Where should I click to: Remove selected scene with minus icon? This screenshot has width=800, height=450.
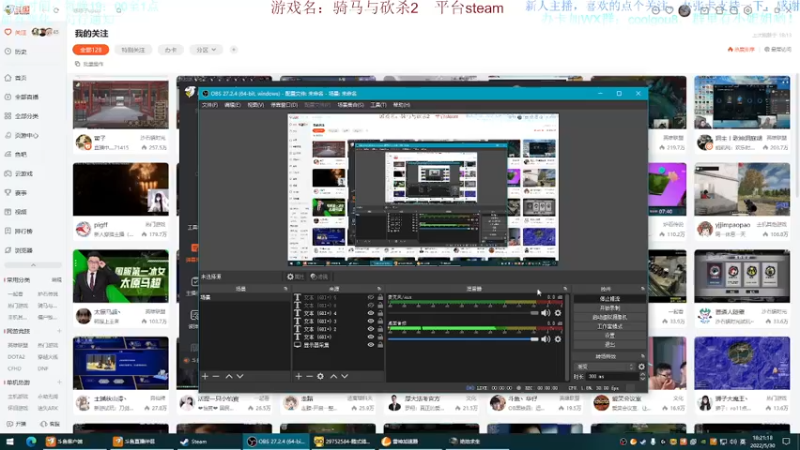pos(216,377)
